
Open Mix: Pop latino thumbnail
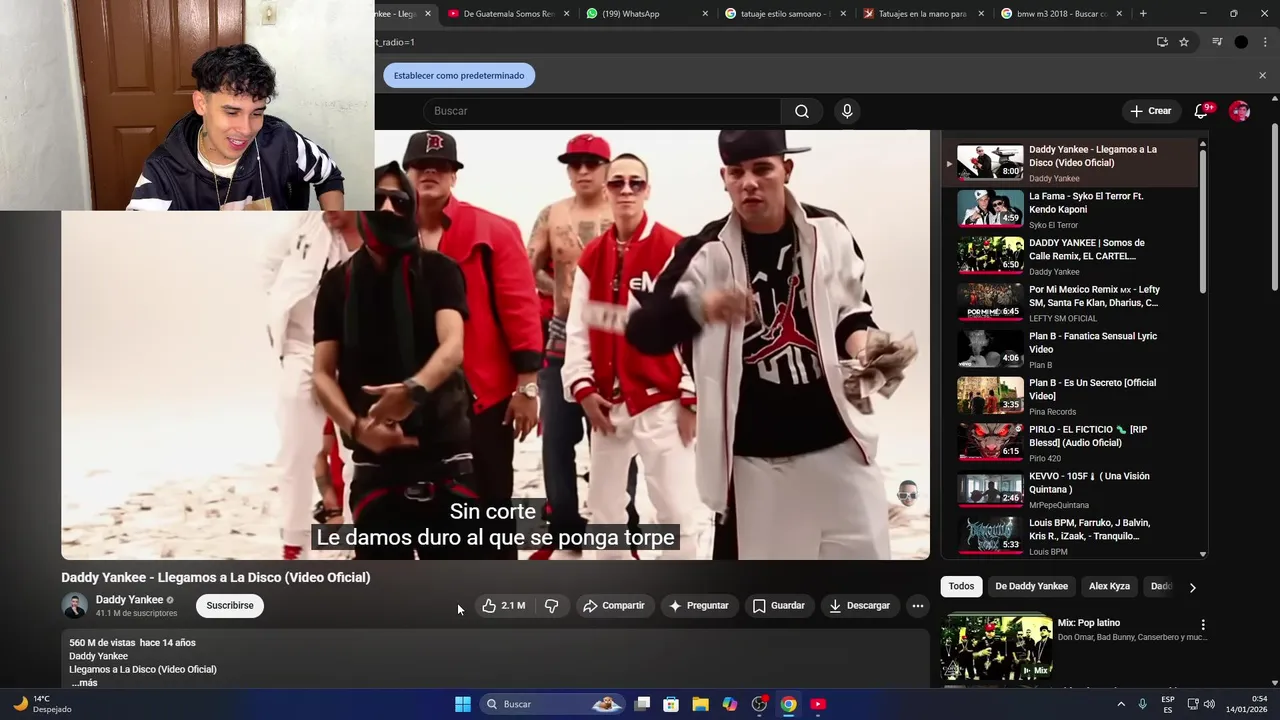pyautogui.click(x=995, y=648)
